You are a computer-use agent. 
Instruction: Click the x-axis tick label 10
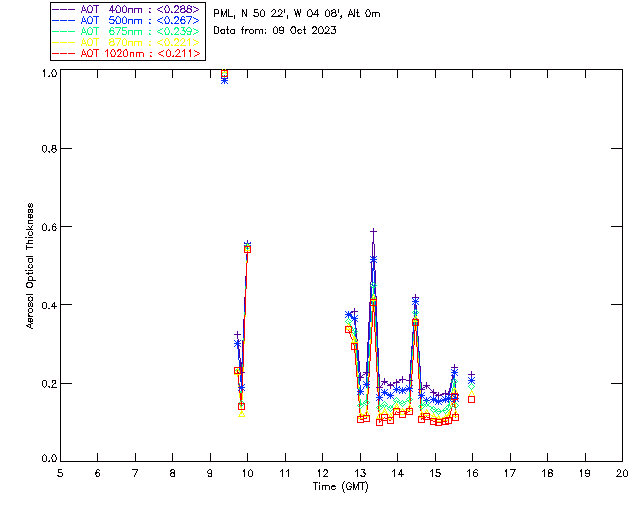[x=247, y=473]
